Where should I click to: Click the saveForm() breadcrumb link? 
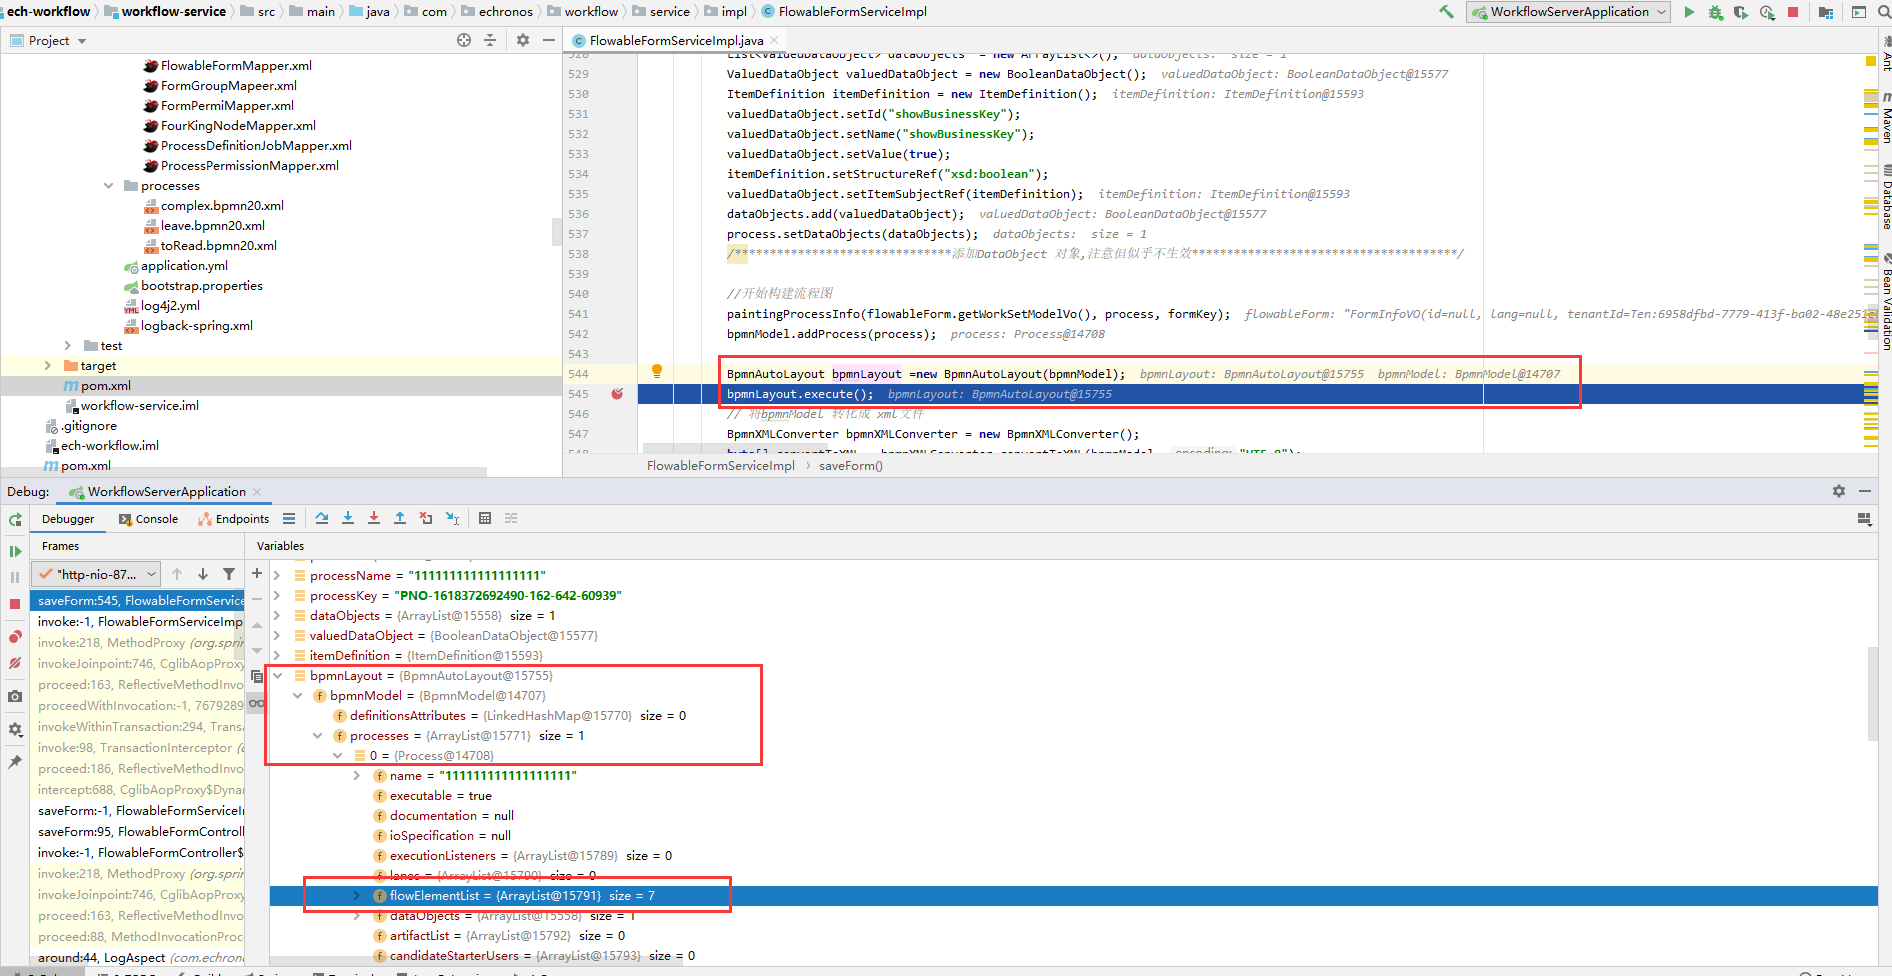pos(850,466)
